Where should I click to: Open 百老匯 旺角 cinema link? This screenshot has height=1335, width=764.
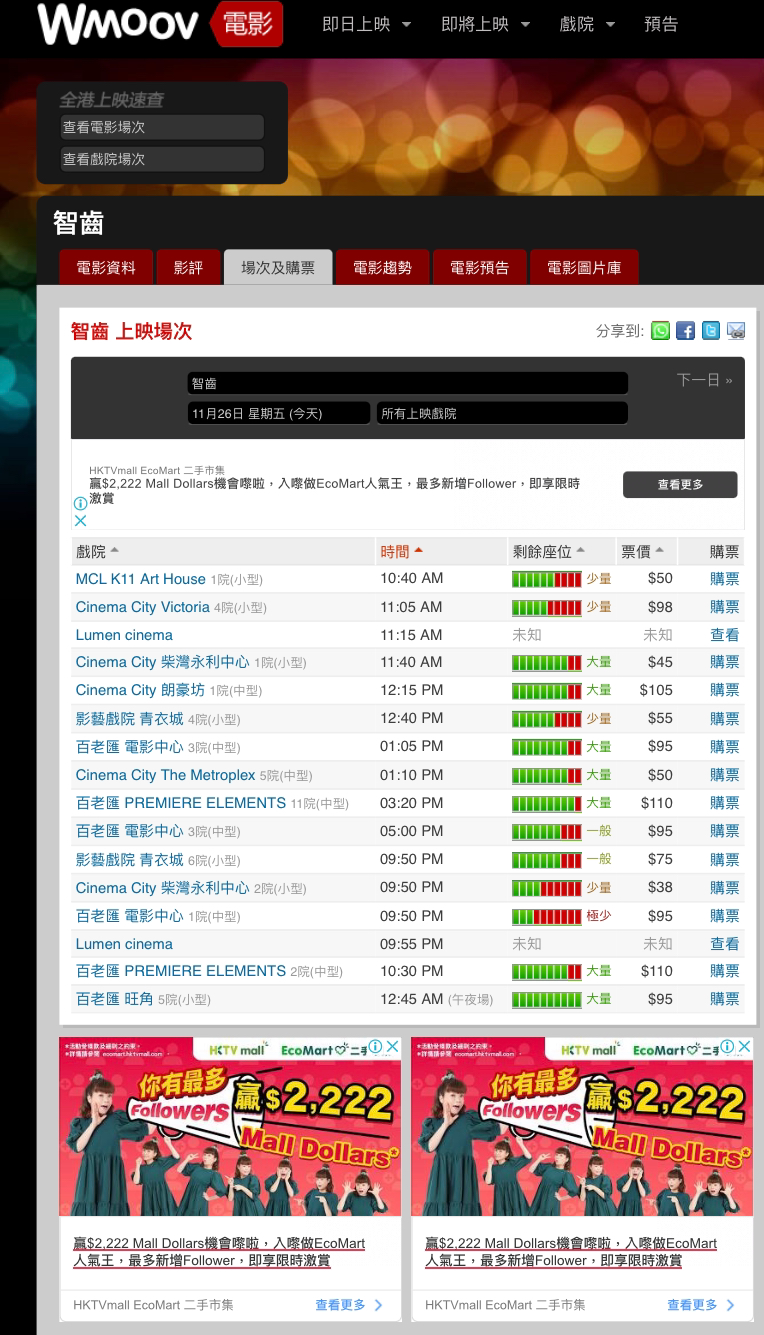[x=114, y=999]
